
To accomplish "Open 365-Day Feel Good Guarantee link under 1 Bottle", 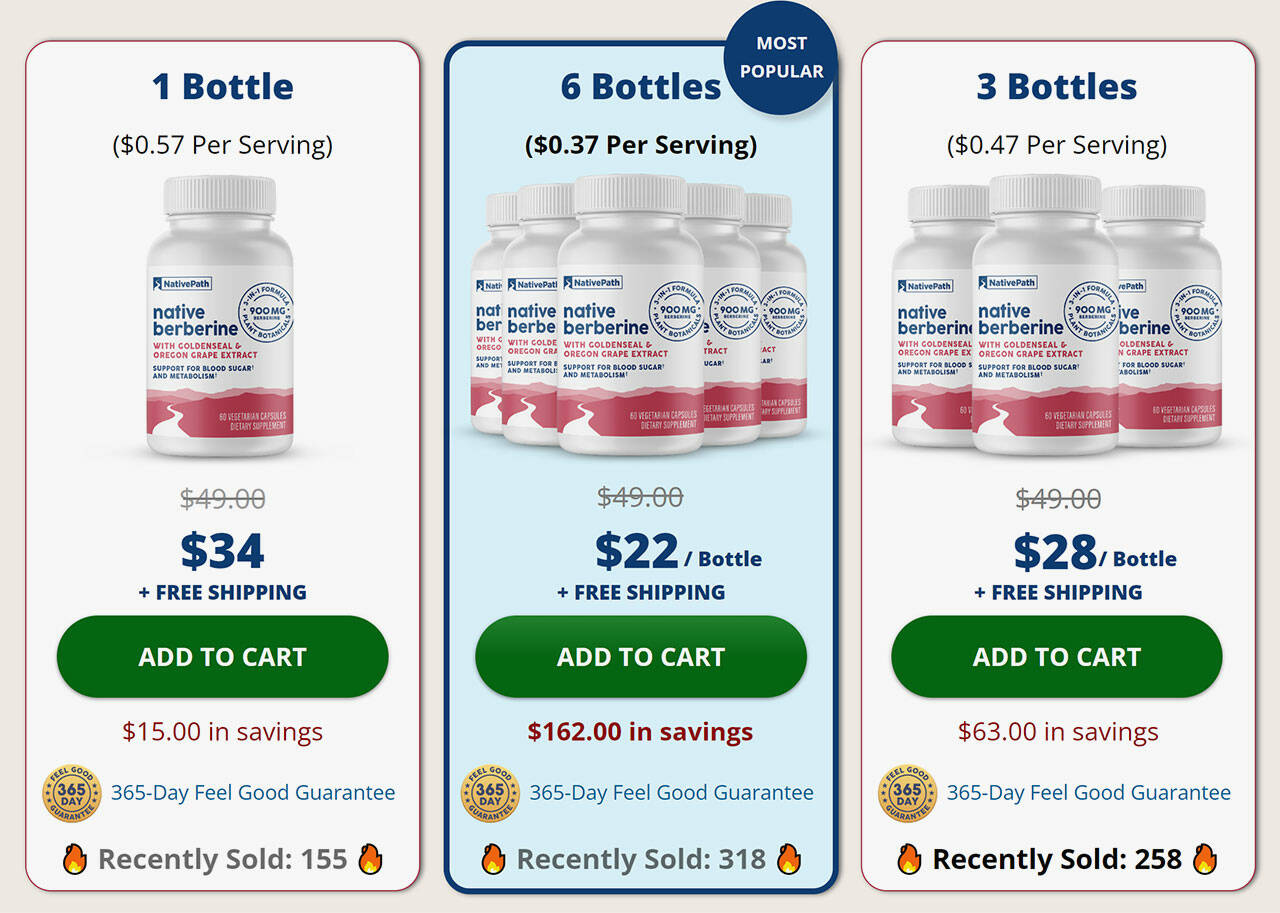I will click(x=253, y=793).
